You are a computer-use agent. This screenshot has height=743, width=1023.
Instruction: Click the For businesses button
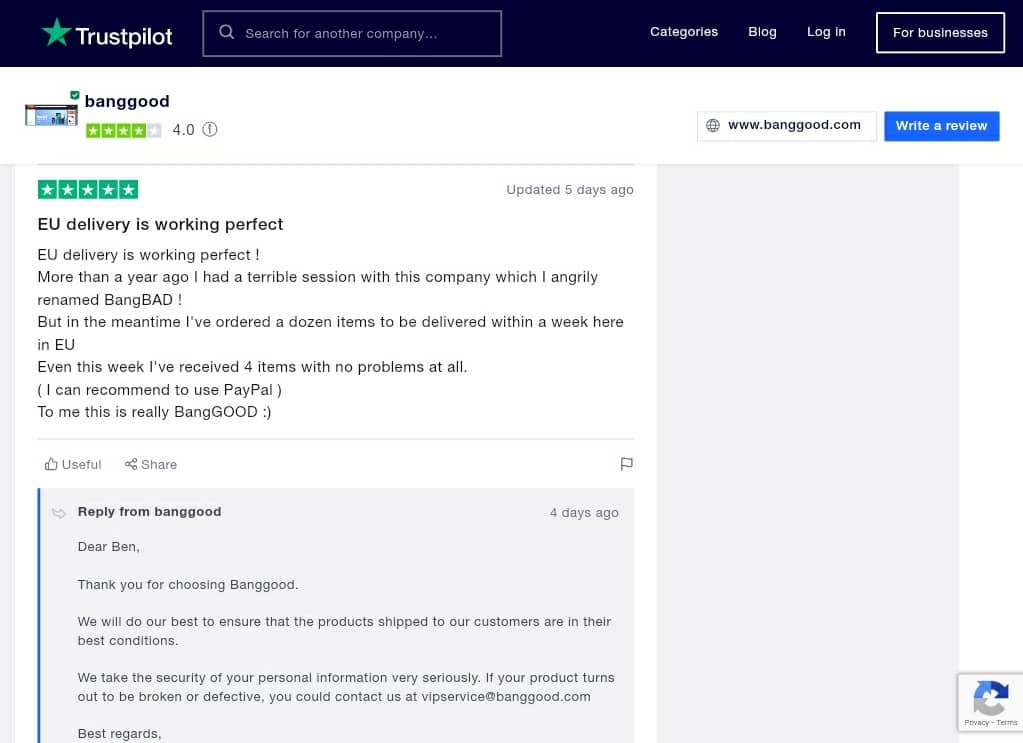(939, 33)
